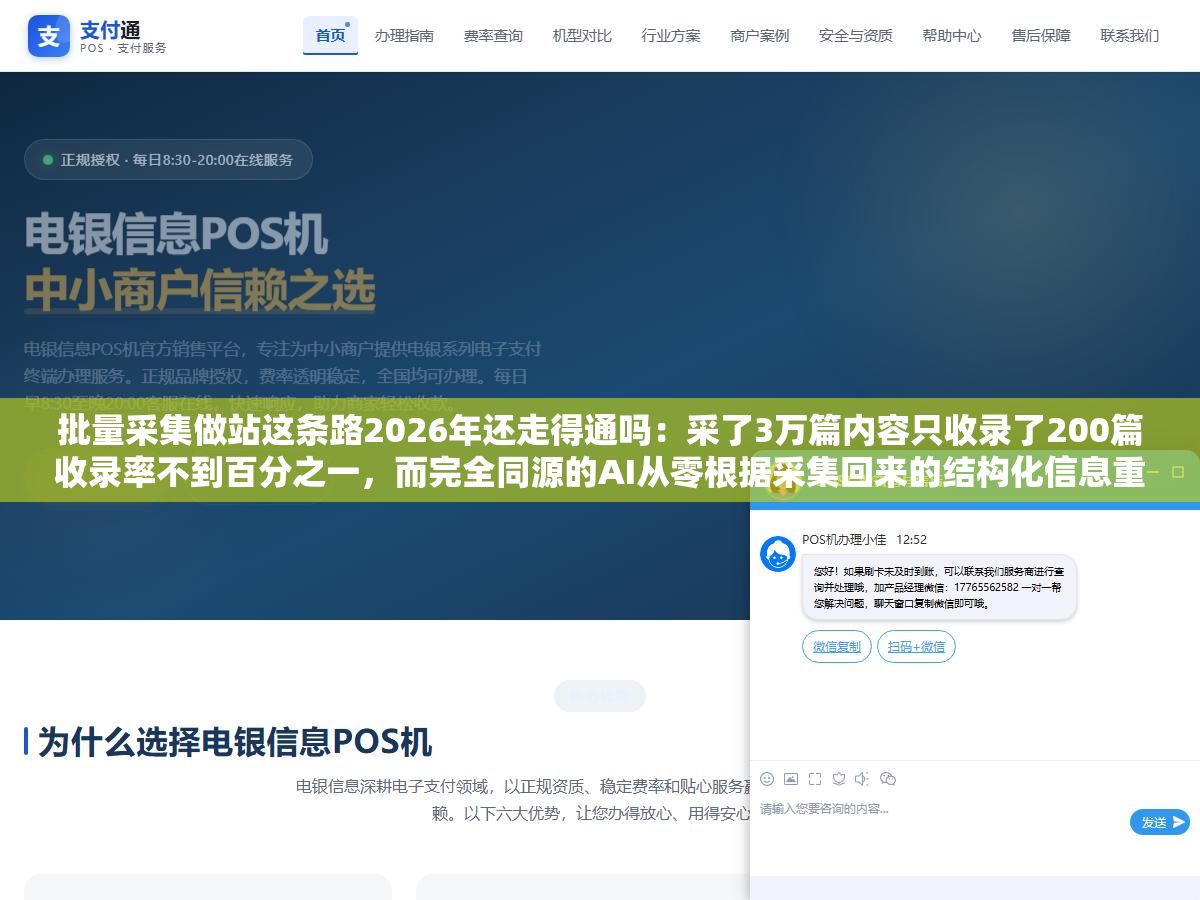Open the 费率查询 menu item
Image resolution: width=1200 pixels, height=900 pixels.
(493, 35)
